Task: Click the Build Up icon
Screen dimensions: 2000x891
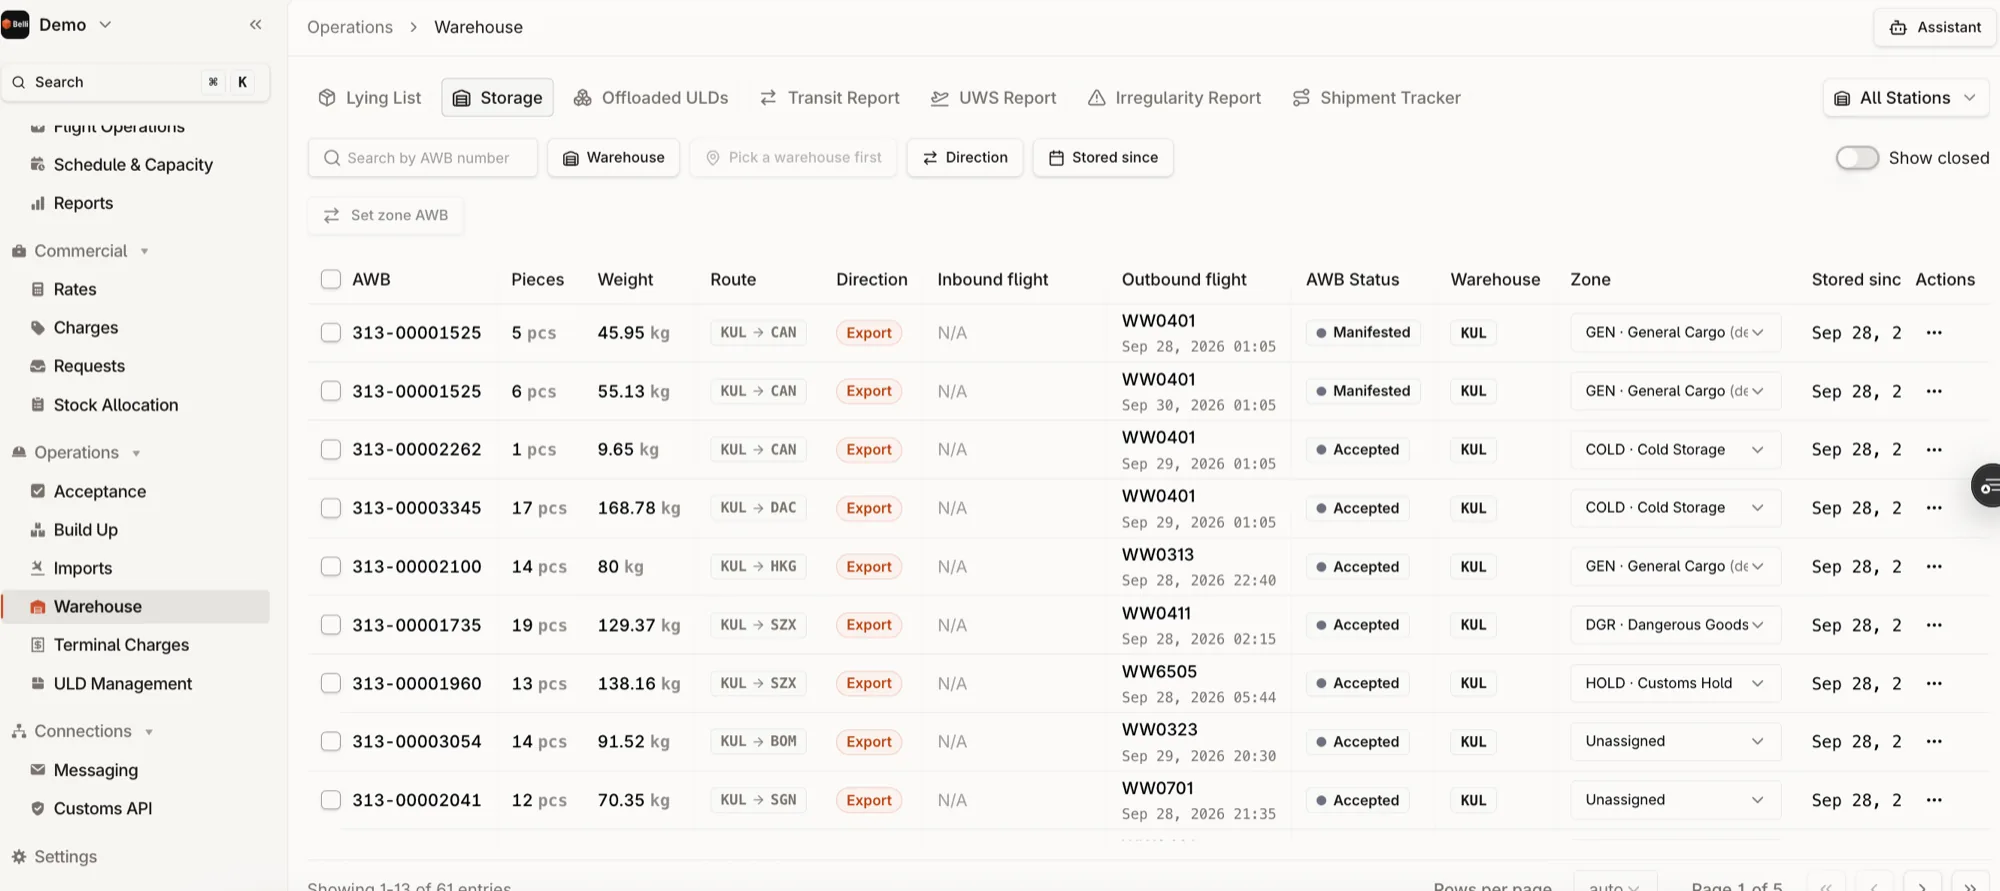Action: click(x=38, y=530)
